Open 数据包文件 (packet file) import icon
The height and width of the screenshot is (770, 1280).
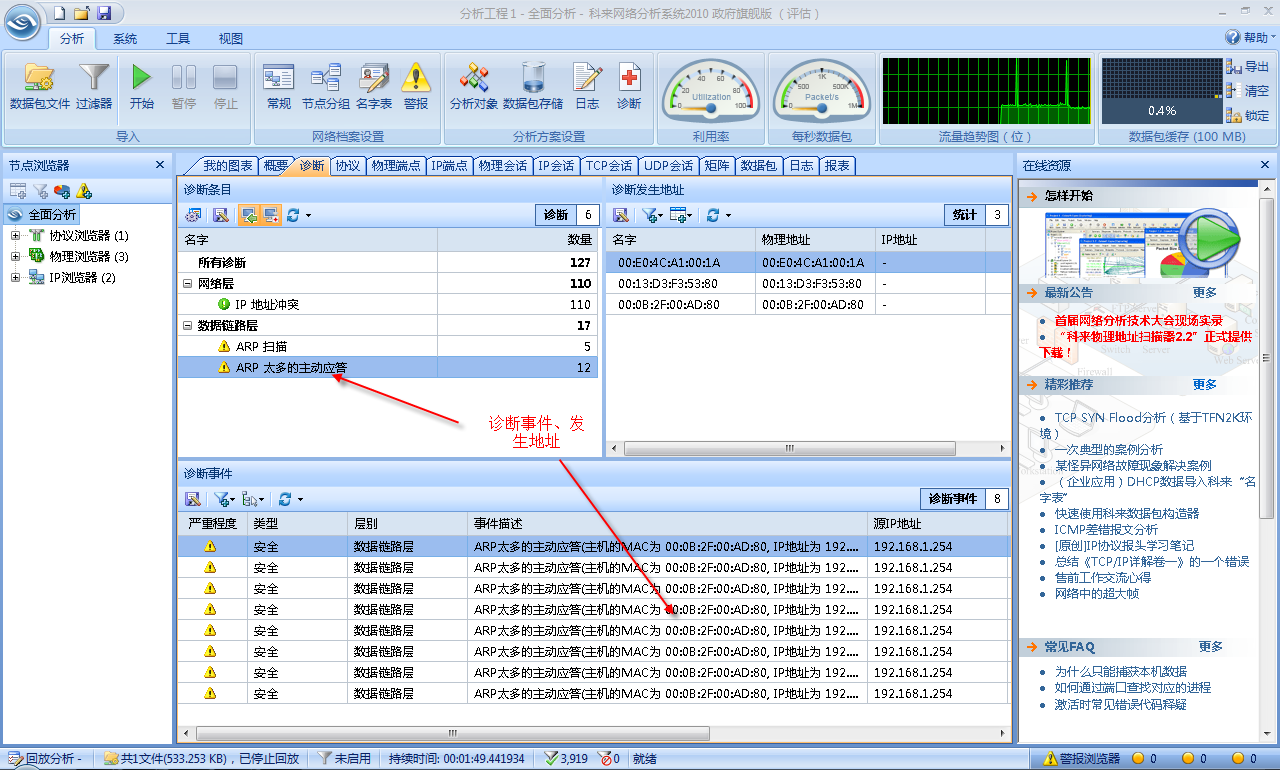click(39, 79)
